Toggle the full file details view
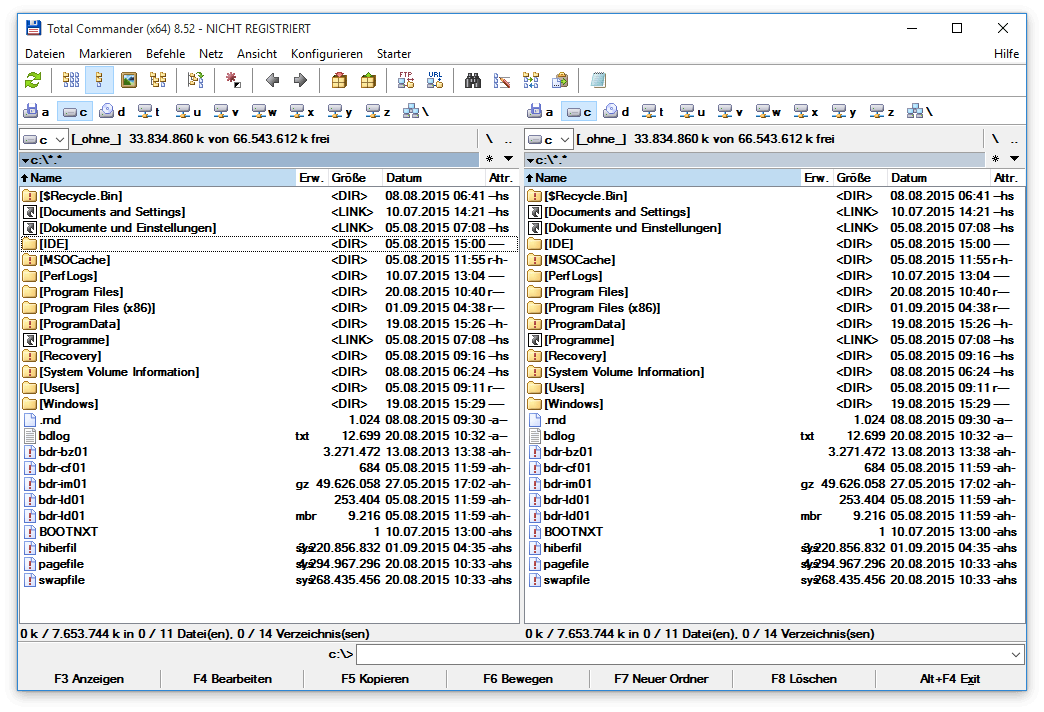The width and height of the screenshot is (1044, 712). tap(99, 81)
